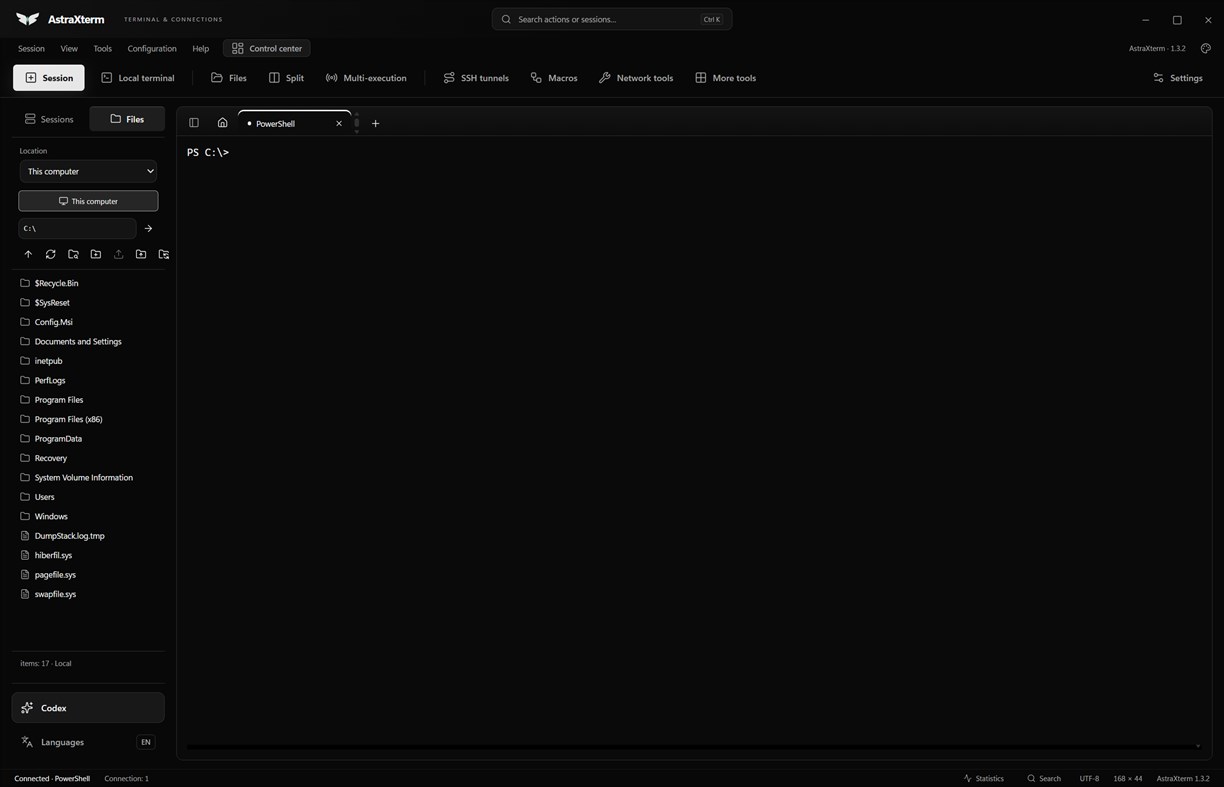Click the folder search icon
Viewport: 1224px width, 787px height.
tap(73, 254)
